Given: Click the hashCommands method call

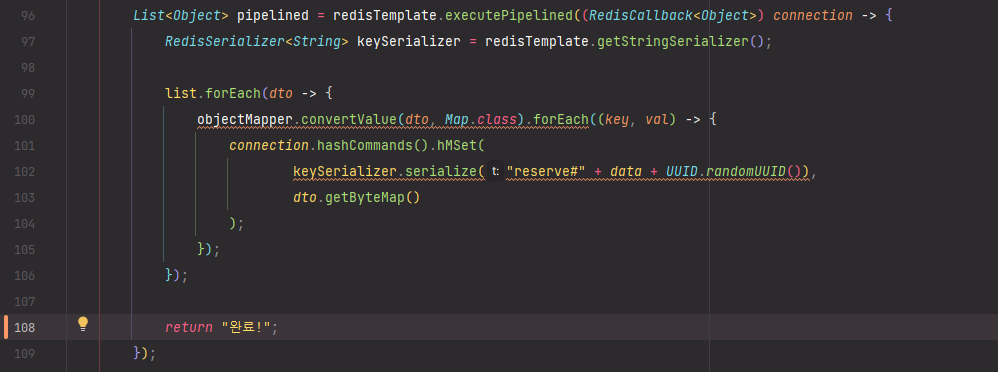Looking at the screenshot, I should coord(364,146).
